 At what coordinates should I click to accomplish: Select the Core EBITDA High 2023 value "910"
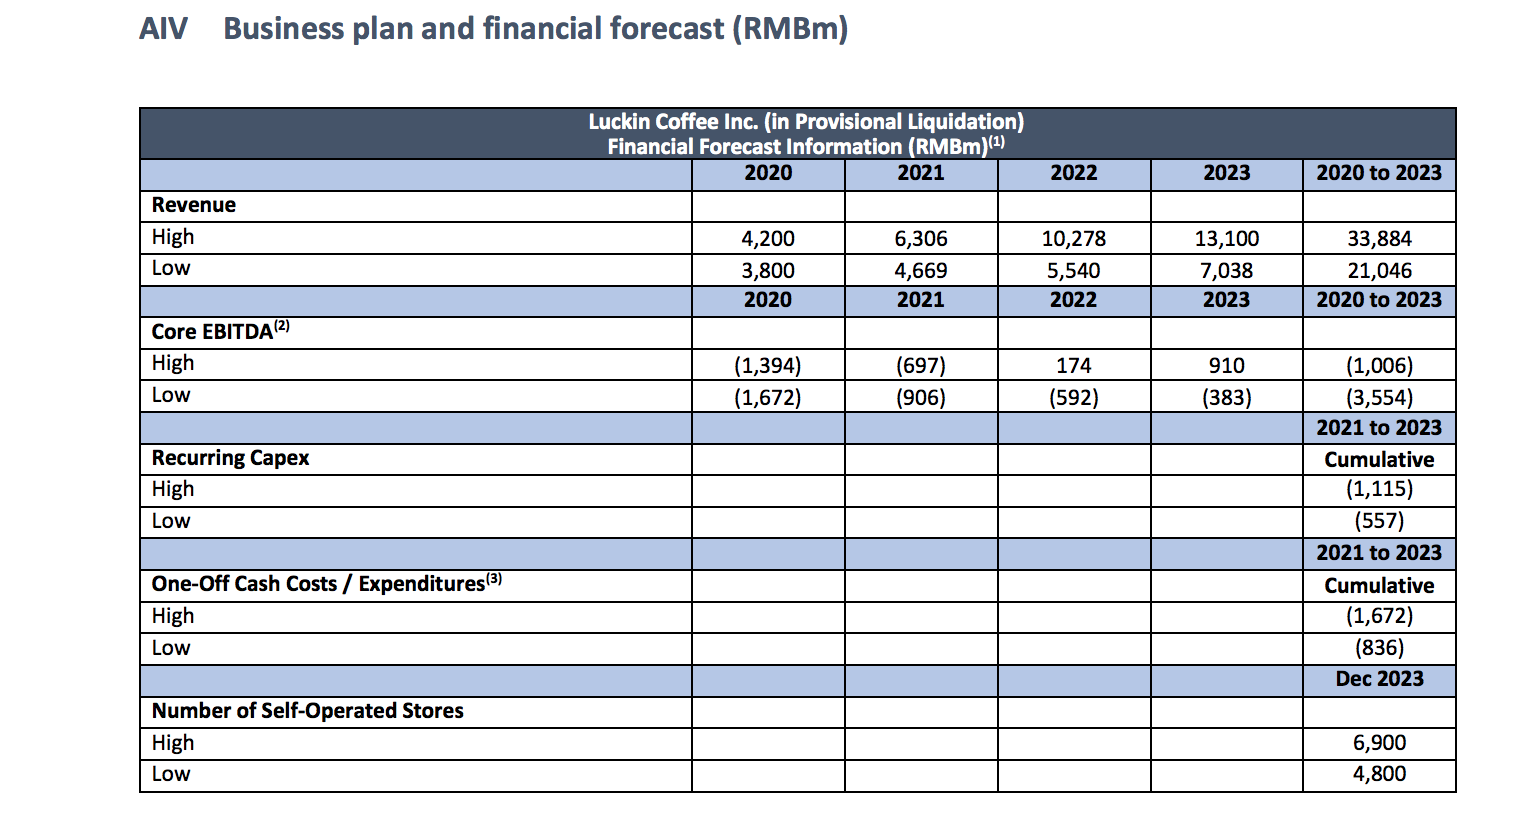1227,366
